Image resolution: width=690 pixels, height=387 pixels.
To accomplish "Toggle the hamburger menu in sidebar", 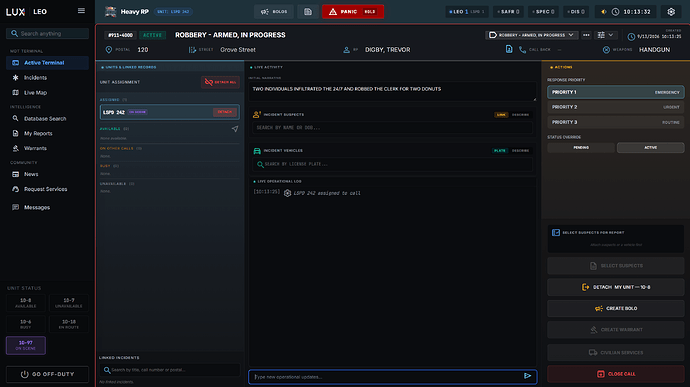I will [x=81, y=11].
